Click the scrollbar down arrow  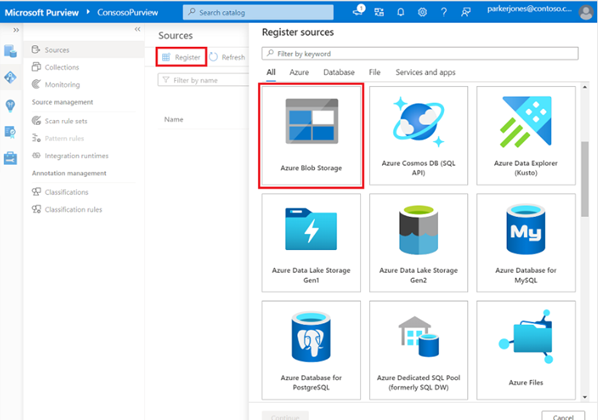pos(585,397)
